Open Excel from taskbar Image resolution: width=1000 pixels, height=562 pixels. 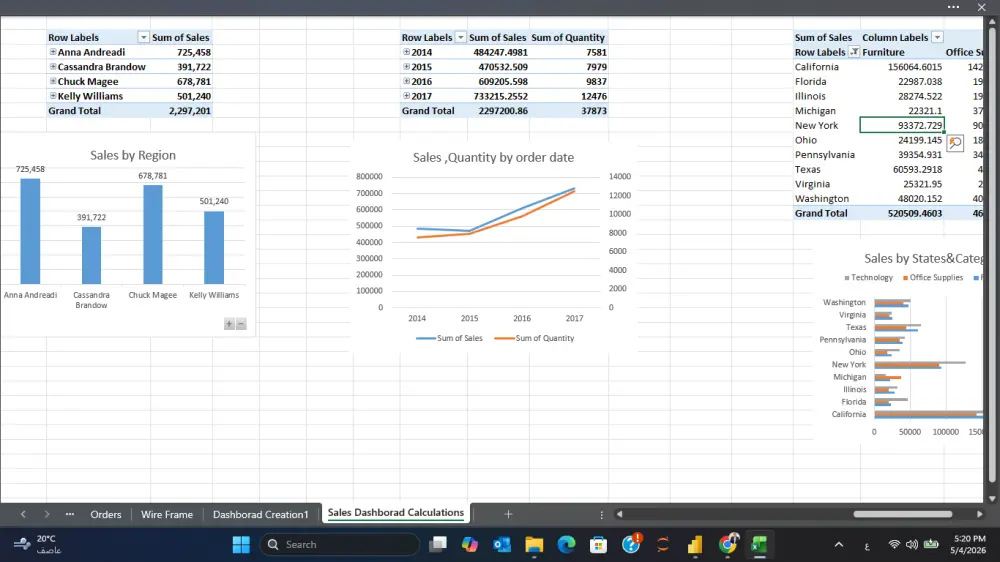[x=759, y=544]
